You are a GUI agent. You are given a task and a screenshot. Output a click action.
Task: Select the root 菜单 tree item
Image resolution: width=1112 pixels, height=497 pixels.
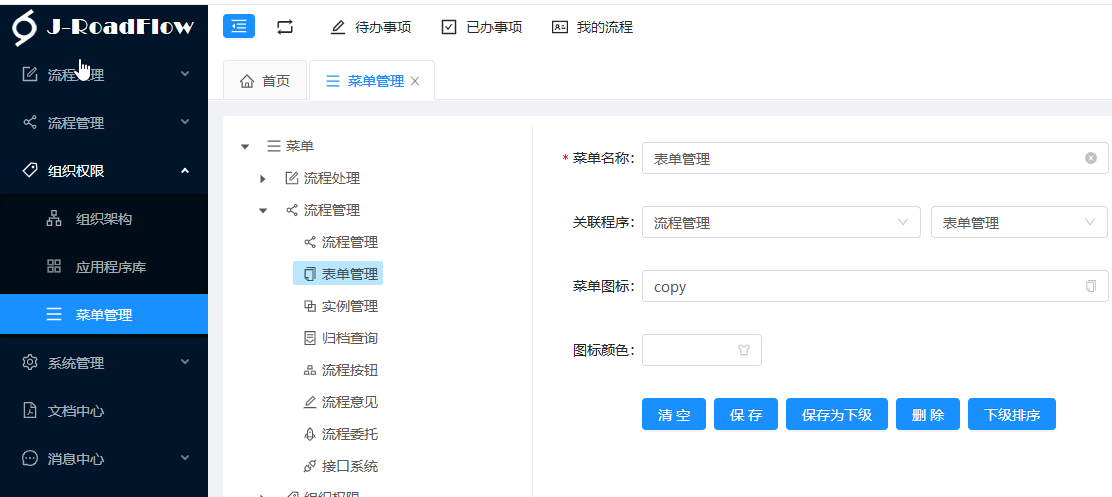pyautogui.click(x=291, y=146)
